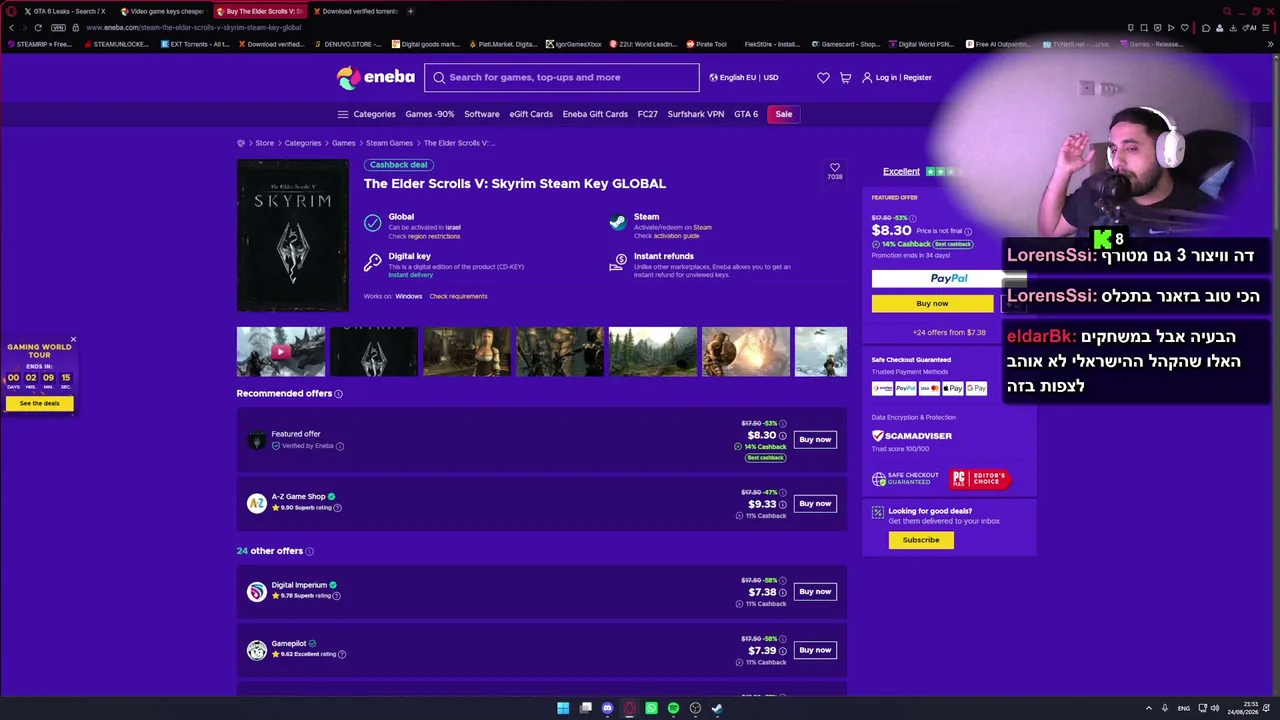Open Surfshark VPN menu item
This screenshot has height=720, width=1280.
tap(696, 114)
